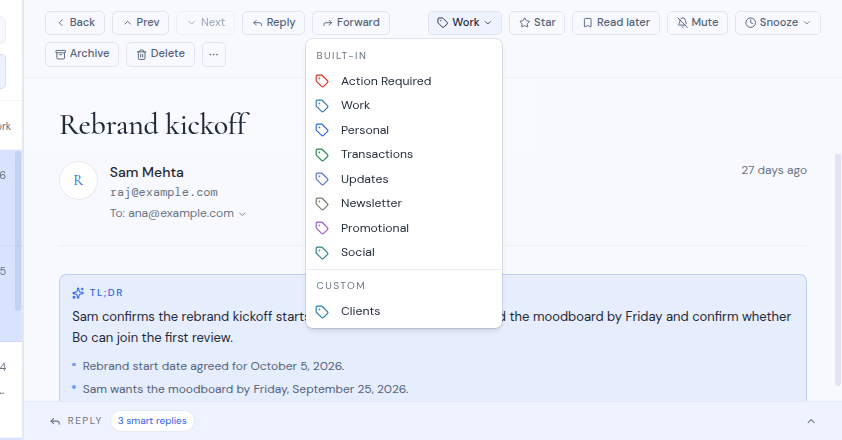The width and height of the screenshot is (842, 440).
Task: Click the trash can icon
Action: click(x=141, y=54)
